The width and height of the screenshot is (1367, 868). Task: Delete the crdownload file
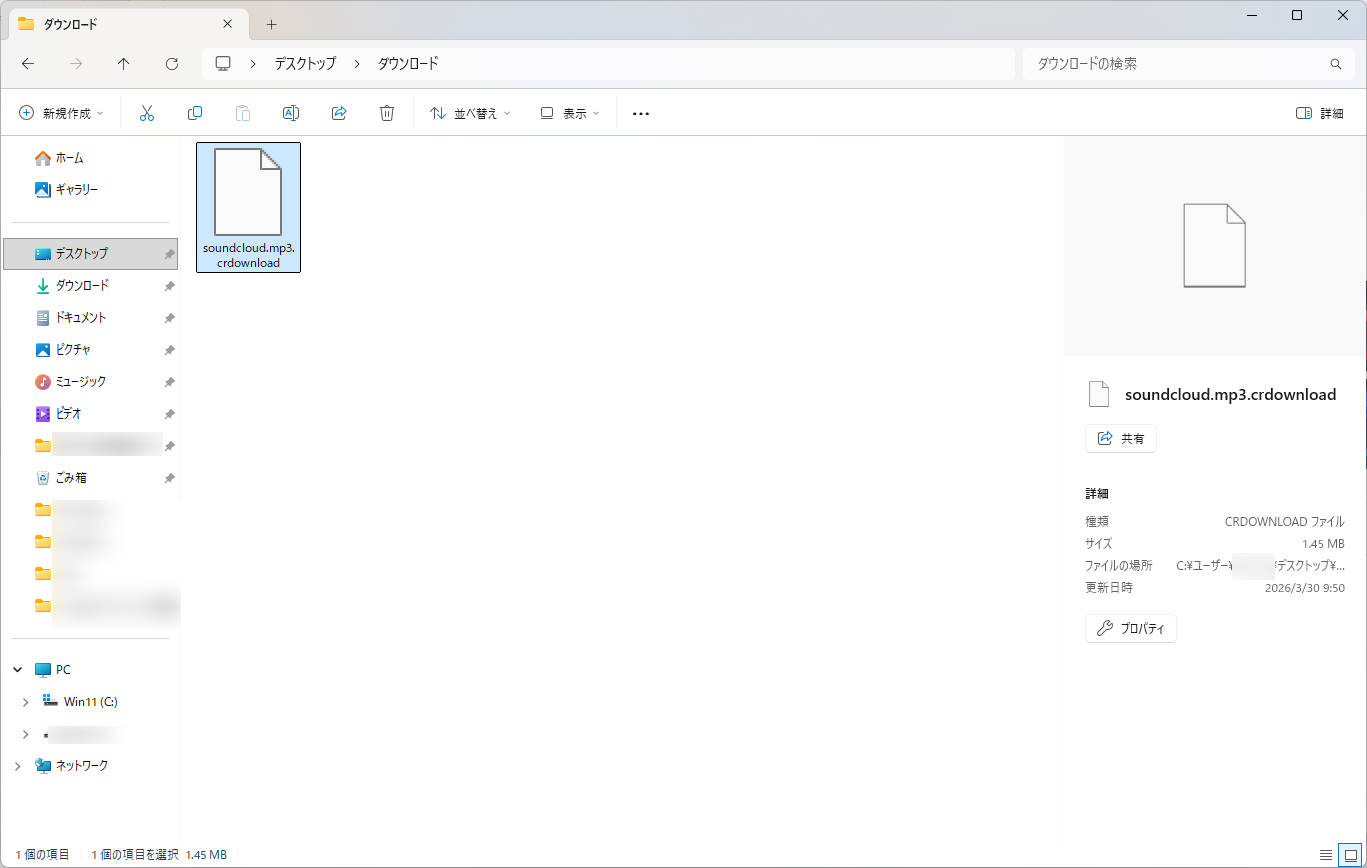(x=387, y=112)
